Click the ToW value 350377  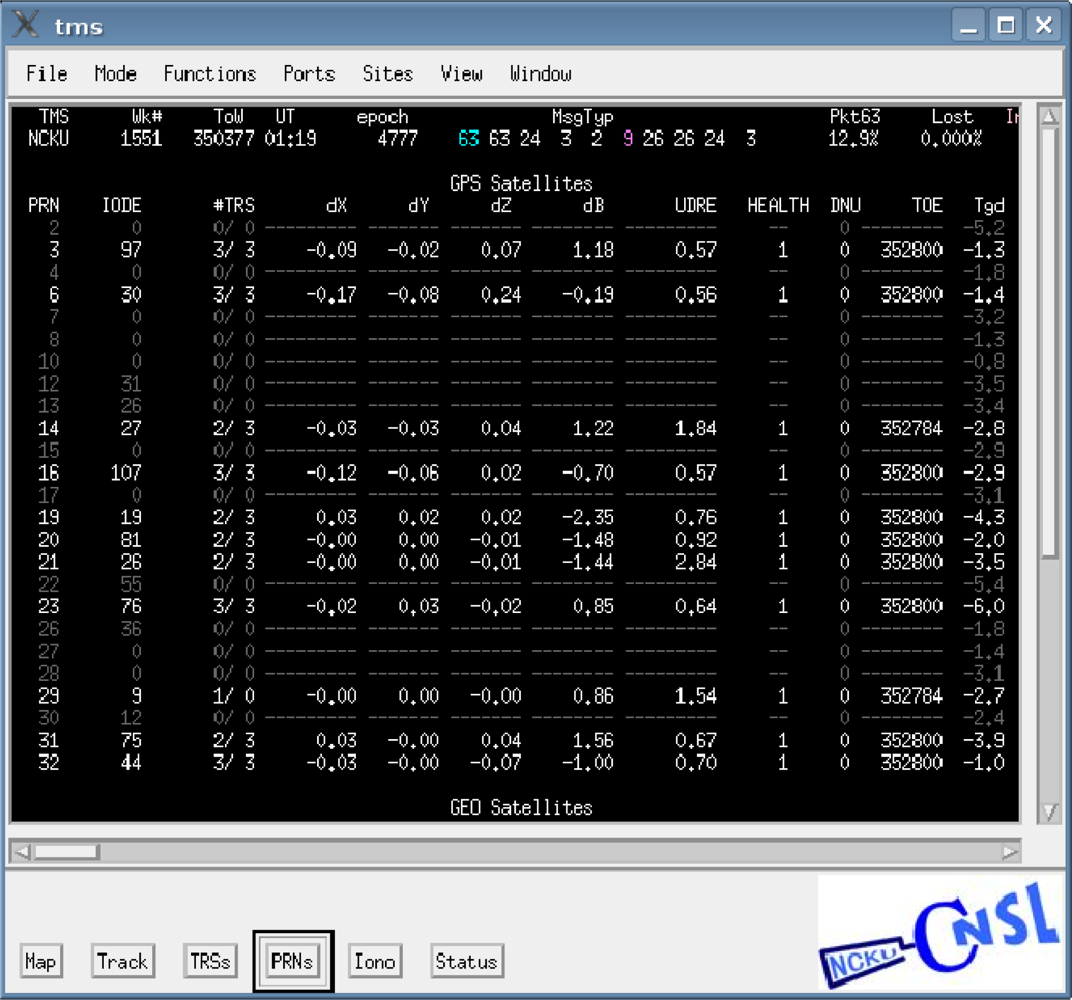(224, 139)
